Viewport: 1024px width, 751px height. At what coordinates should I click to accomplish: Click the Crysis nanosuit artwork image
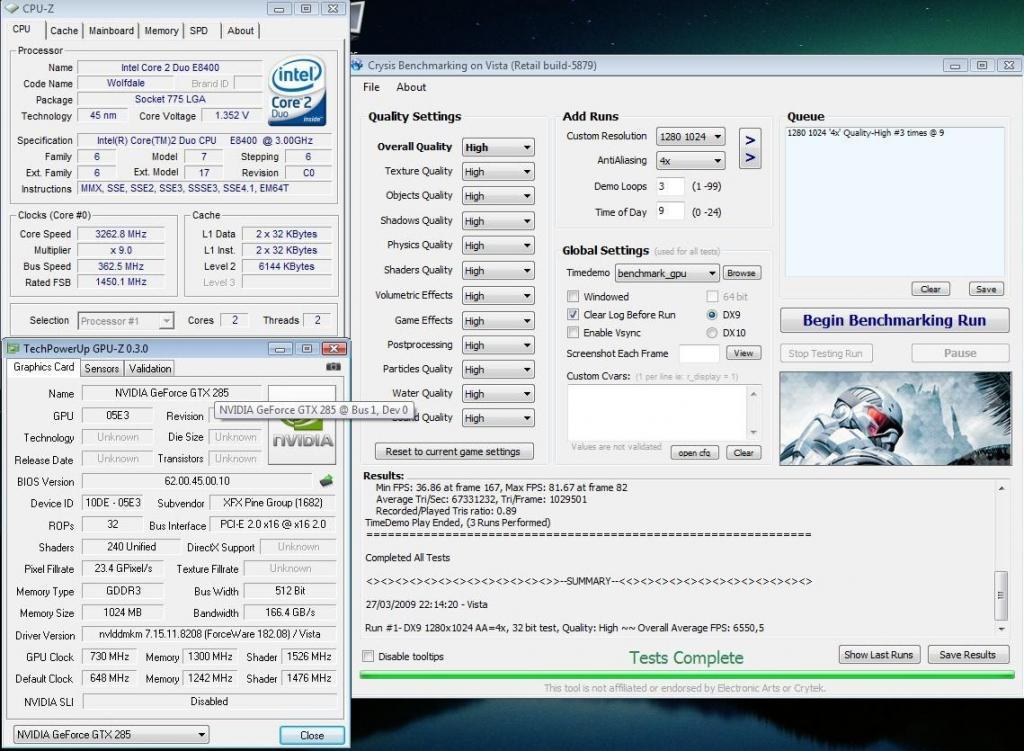coord(895,419)
